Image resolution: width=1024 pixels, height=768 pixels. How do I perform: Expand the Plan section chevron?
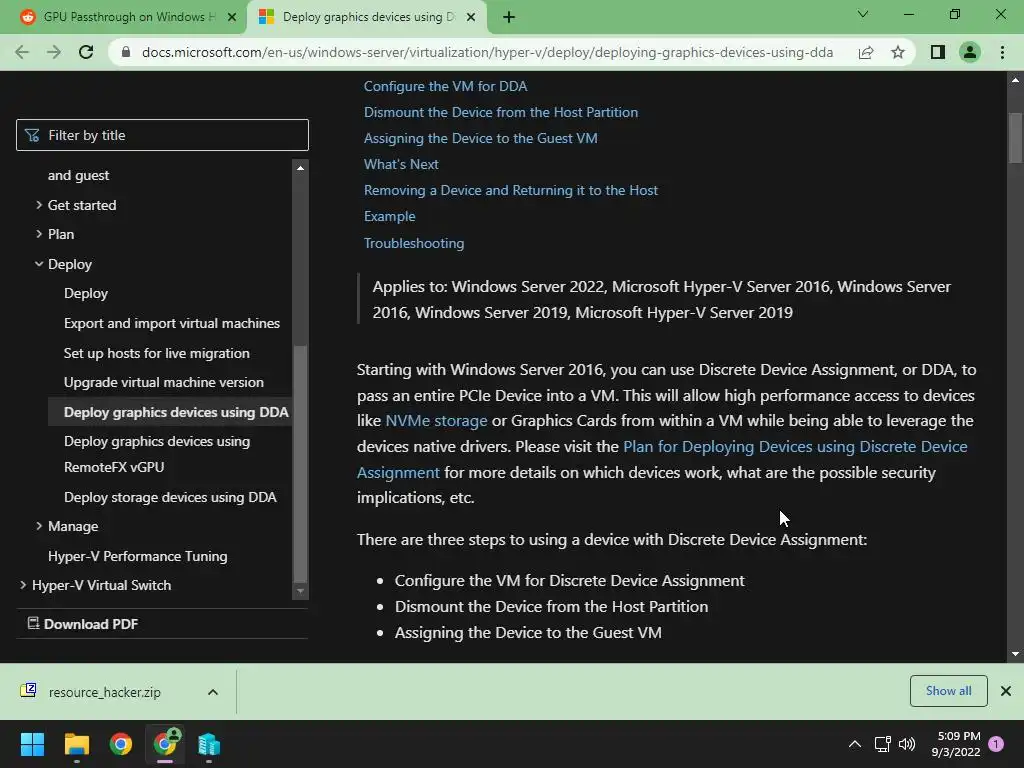pyautogui.click(x=39, y=234)
